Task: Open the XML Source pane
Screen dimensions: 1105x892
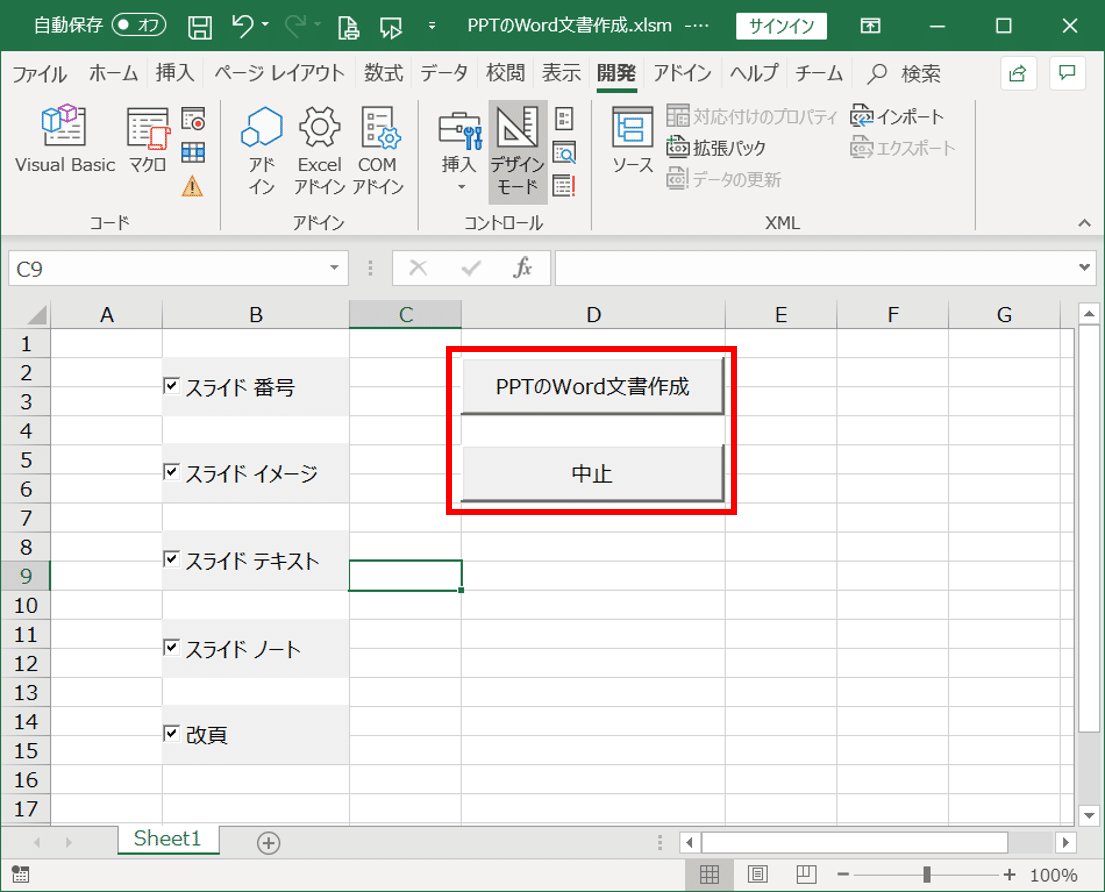Action: (632, 140)
